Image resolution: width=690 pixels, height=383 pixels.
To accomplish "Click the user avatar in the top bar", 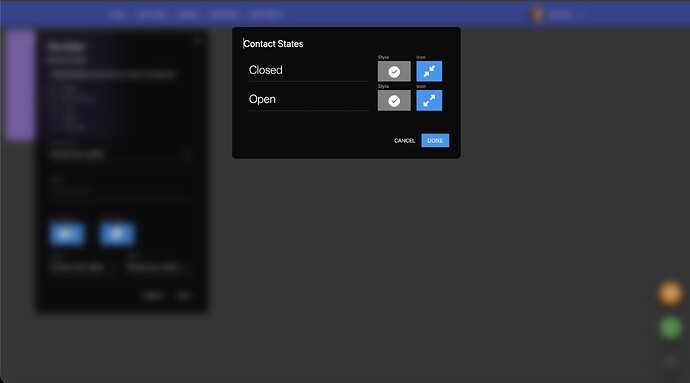I will click(x=536, y=15).
